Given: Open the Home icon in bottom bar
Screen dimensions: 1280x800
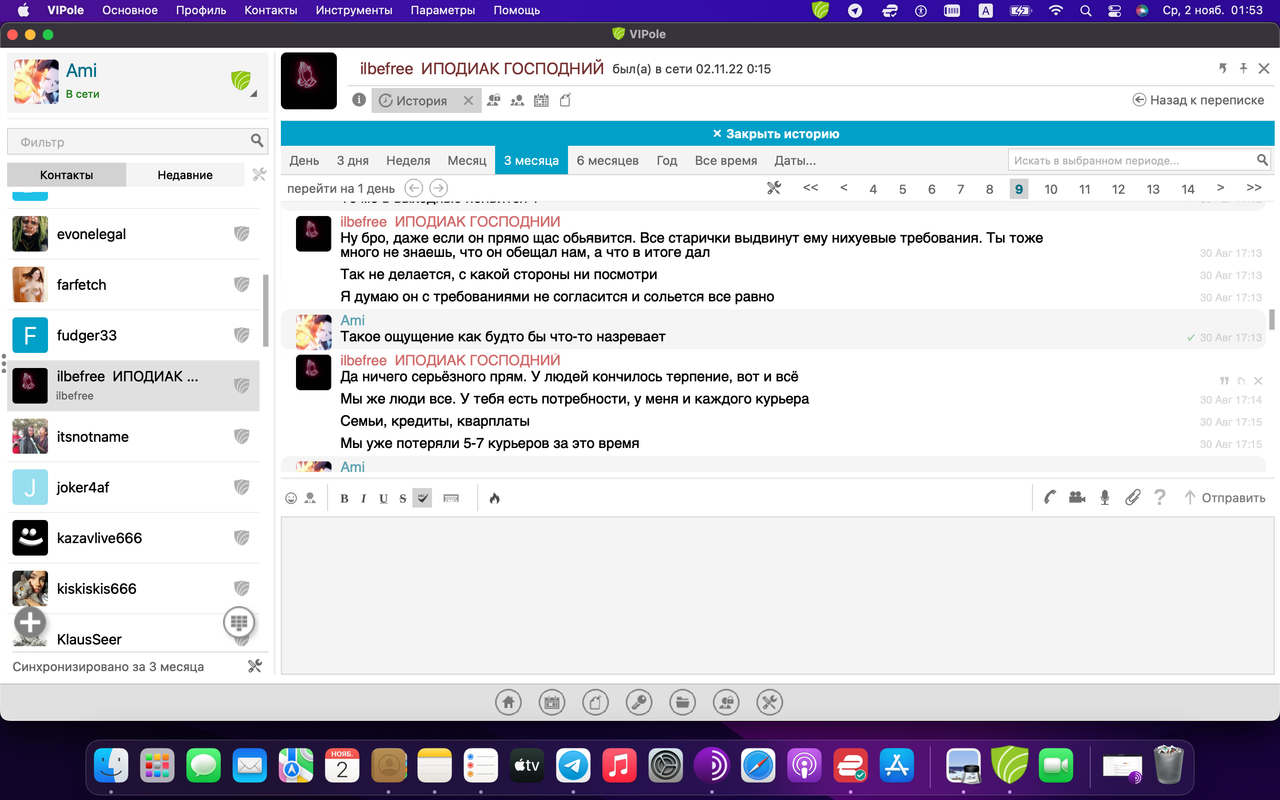Looking at the screenshot, I should click(x=508, y=702).
